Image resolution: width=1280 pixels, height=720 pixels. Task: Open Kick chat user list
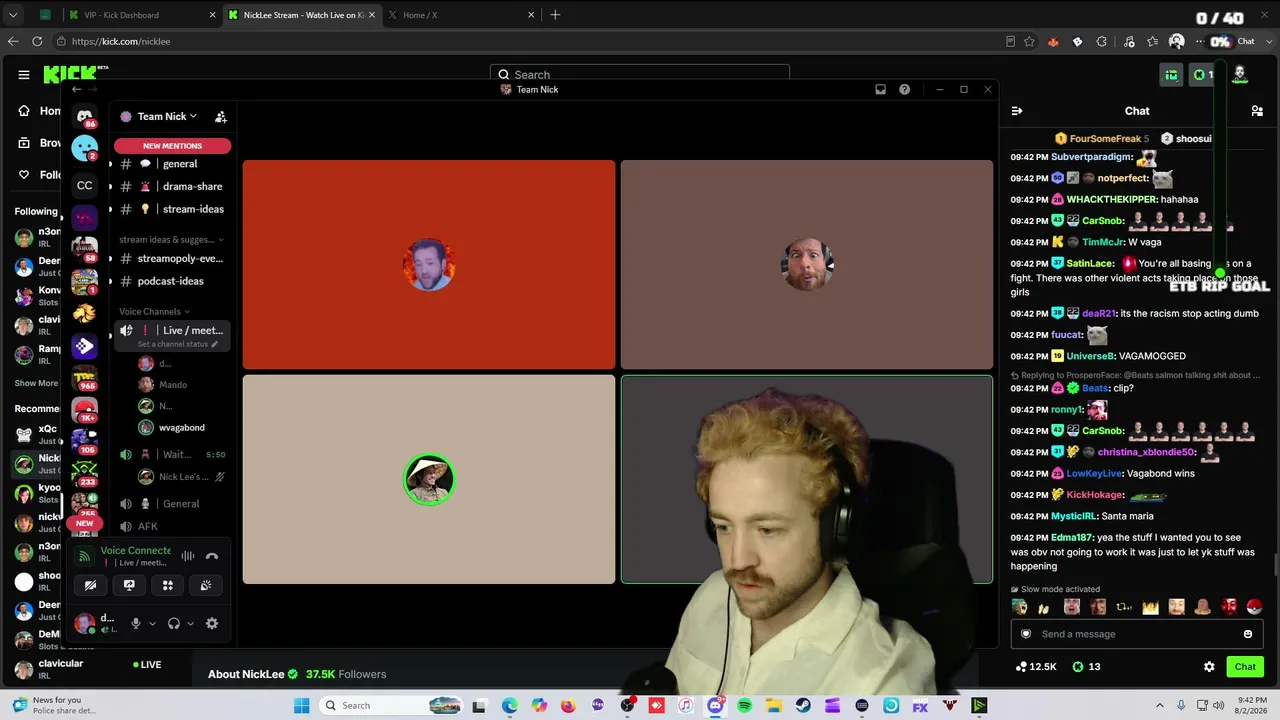pos(1257,111)
